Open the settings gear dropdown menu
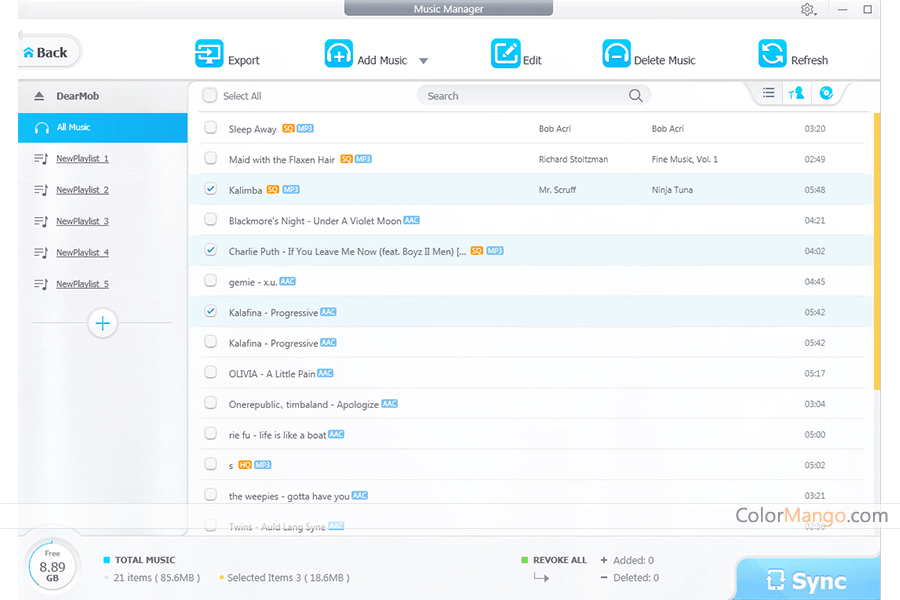This screenshot has width=900, height=600. 808,10
